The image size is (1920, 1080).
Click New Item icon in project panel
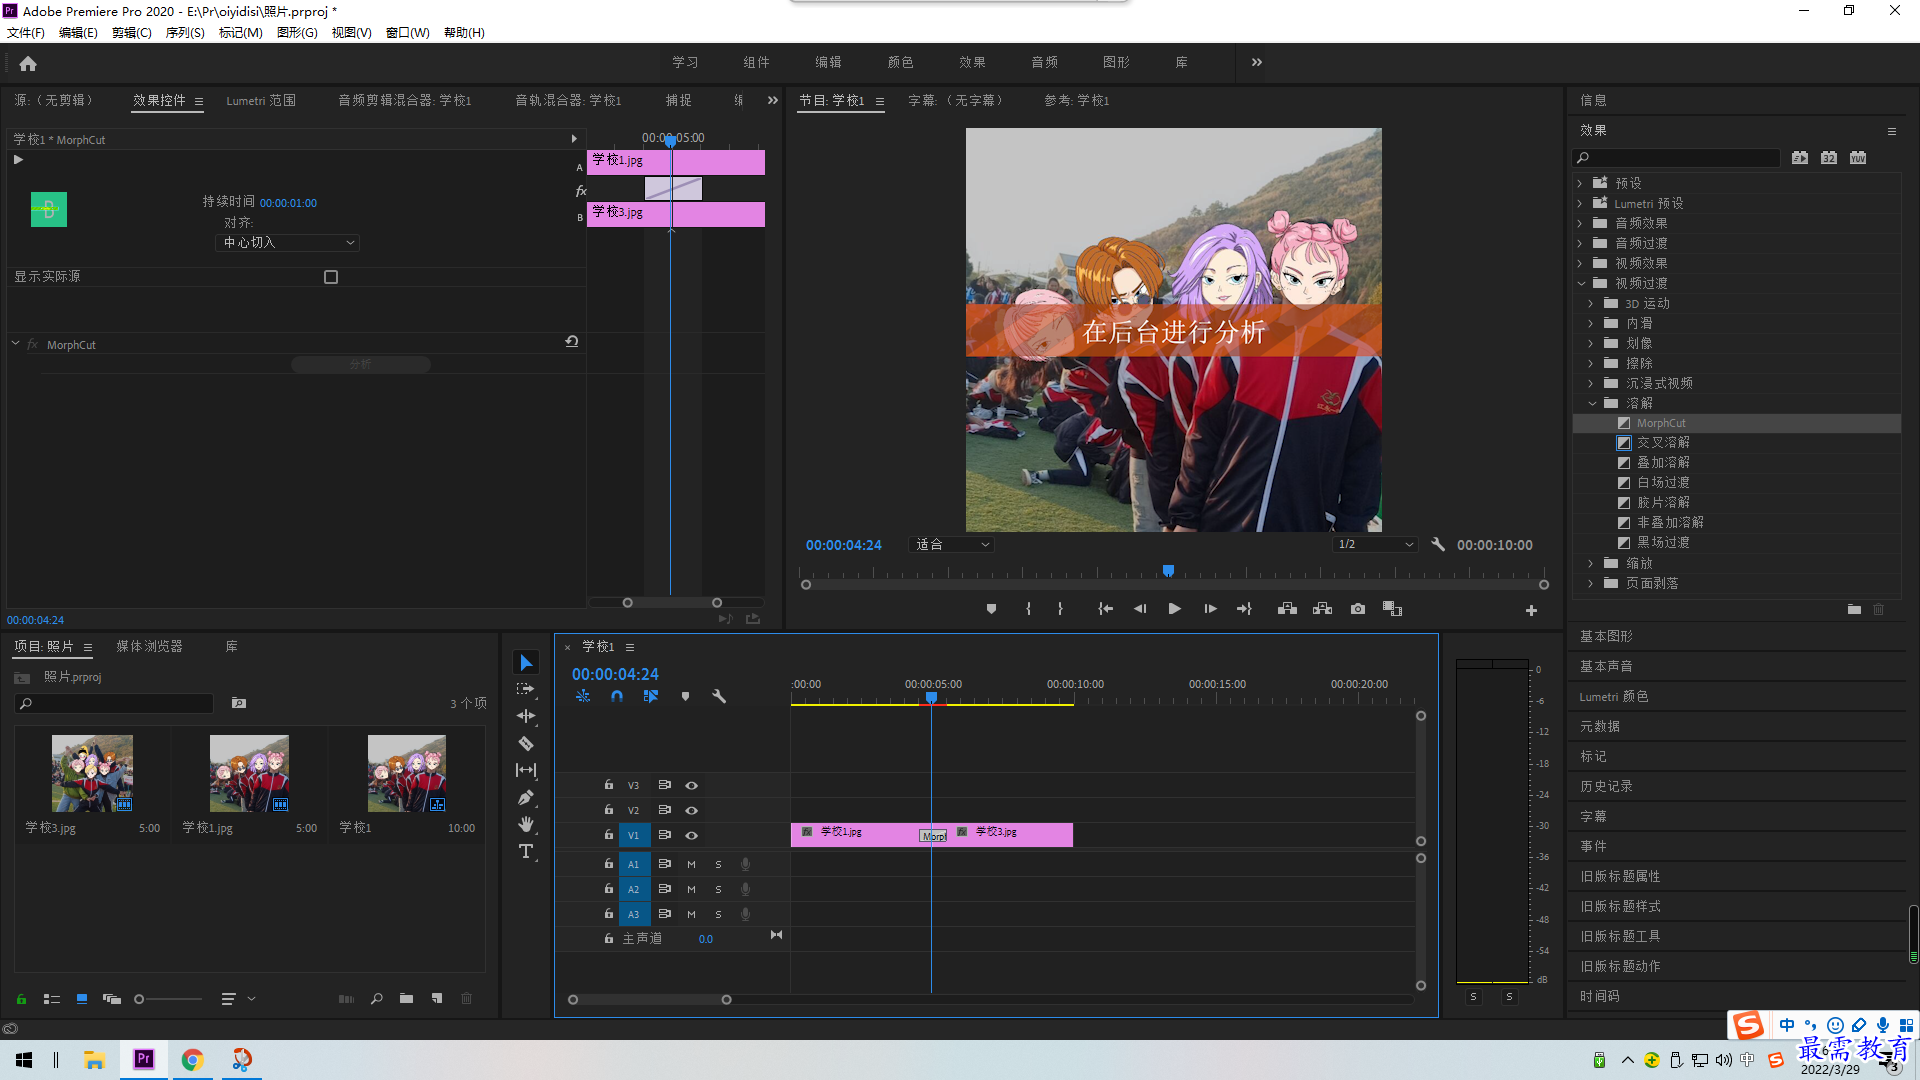[437, 998]
